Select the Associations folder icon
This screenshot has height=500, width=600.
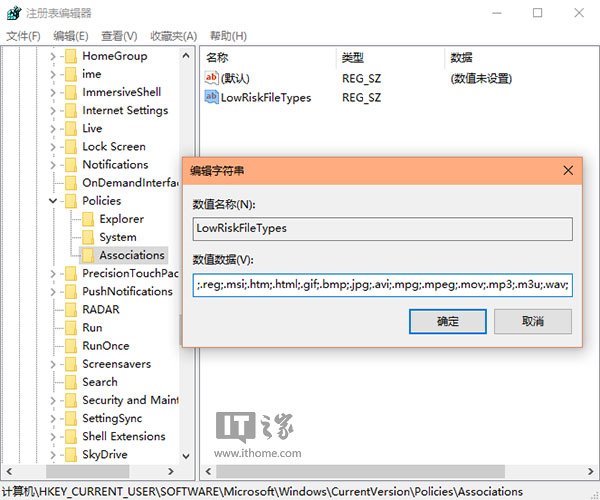[87, 255]
